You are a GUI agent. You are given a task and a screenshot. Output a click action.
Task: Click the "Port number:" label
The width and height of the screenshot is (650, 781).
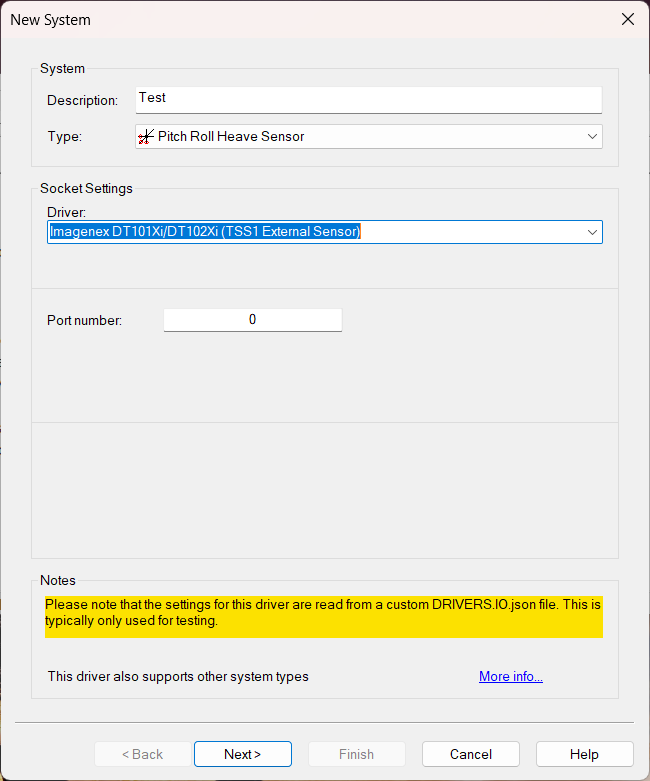click(x=84, y=320)
